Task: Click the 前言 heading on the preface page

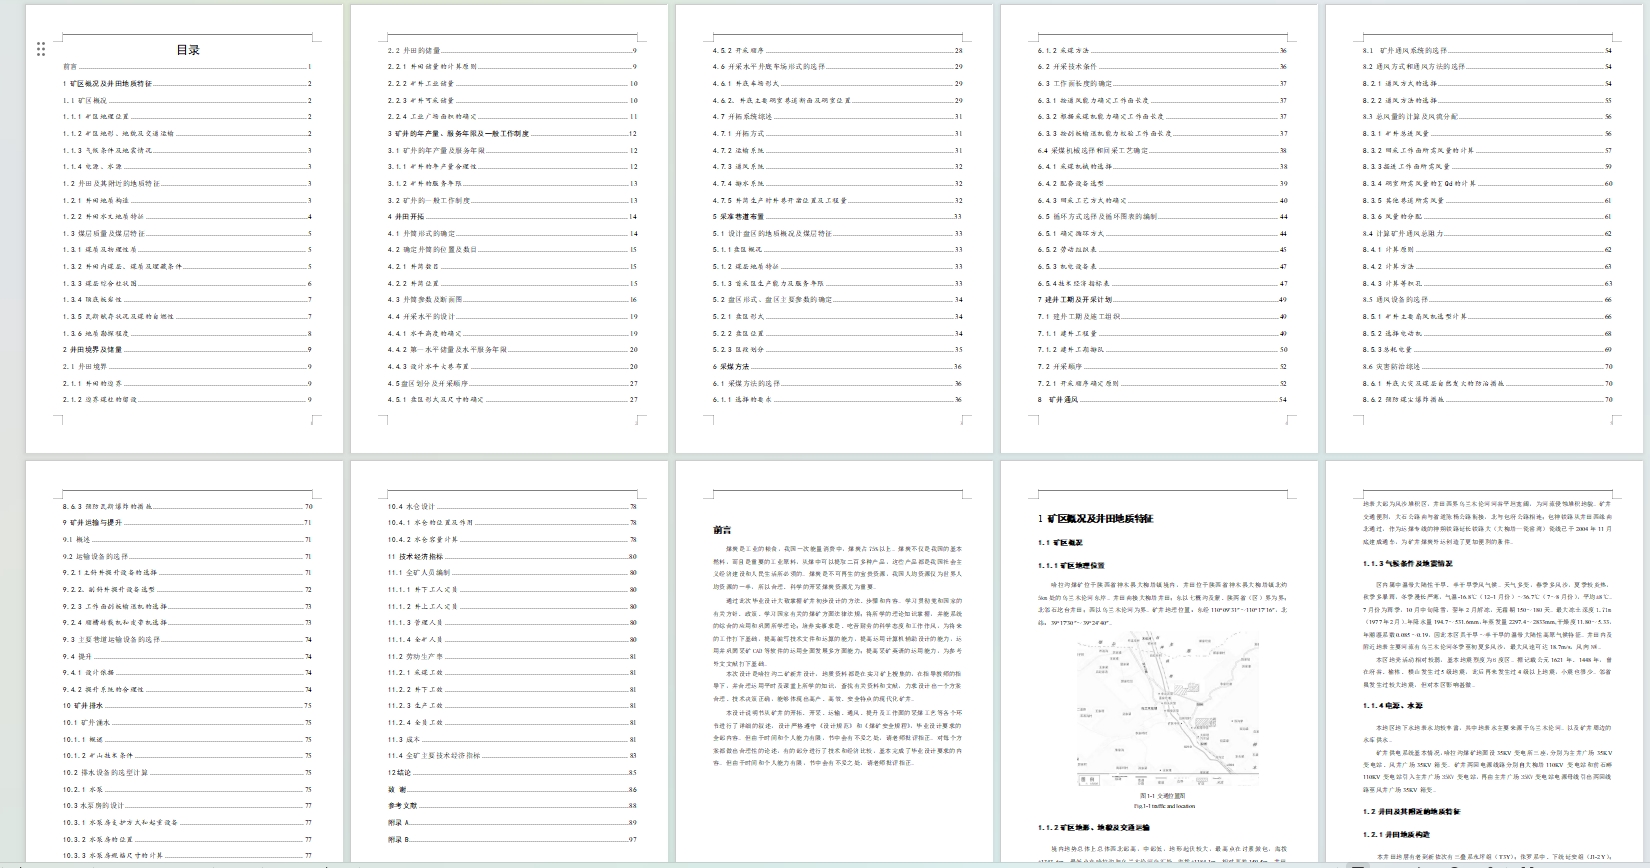Action: [722, 530]
